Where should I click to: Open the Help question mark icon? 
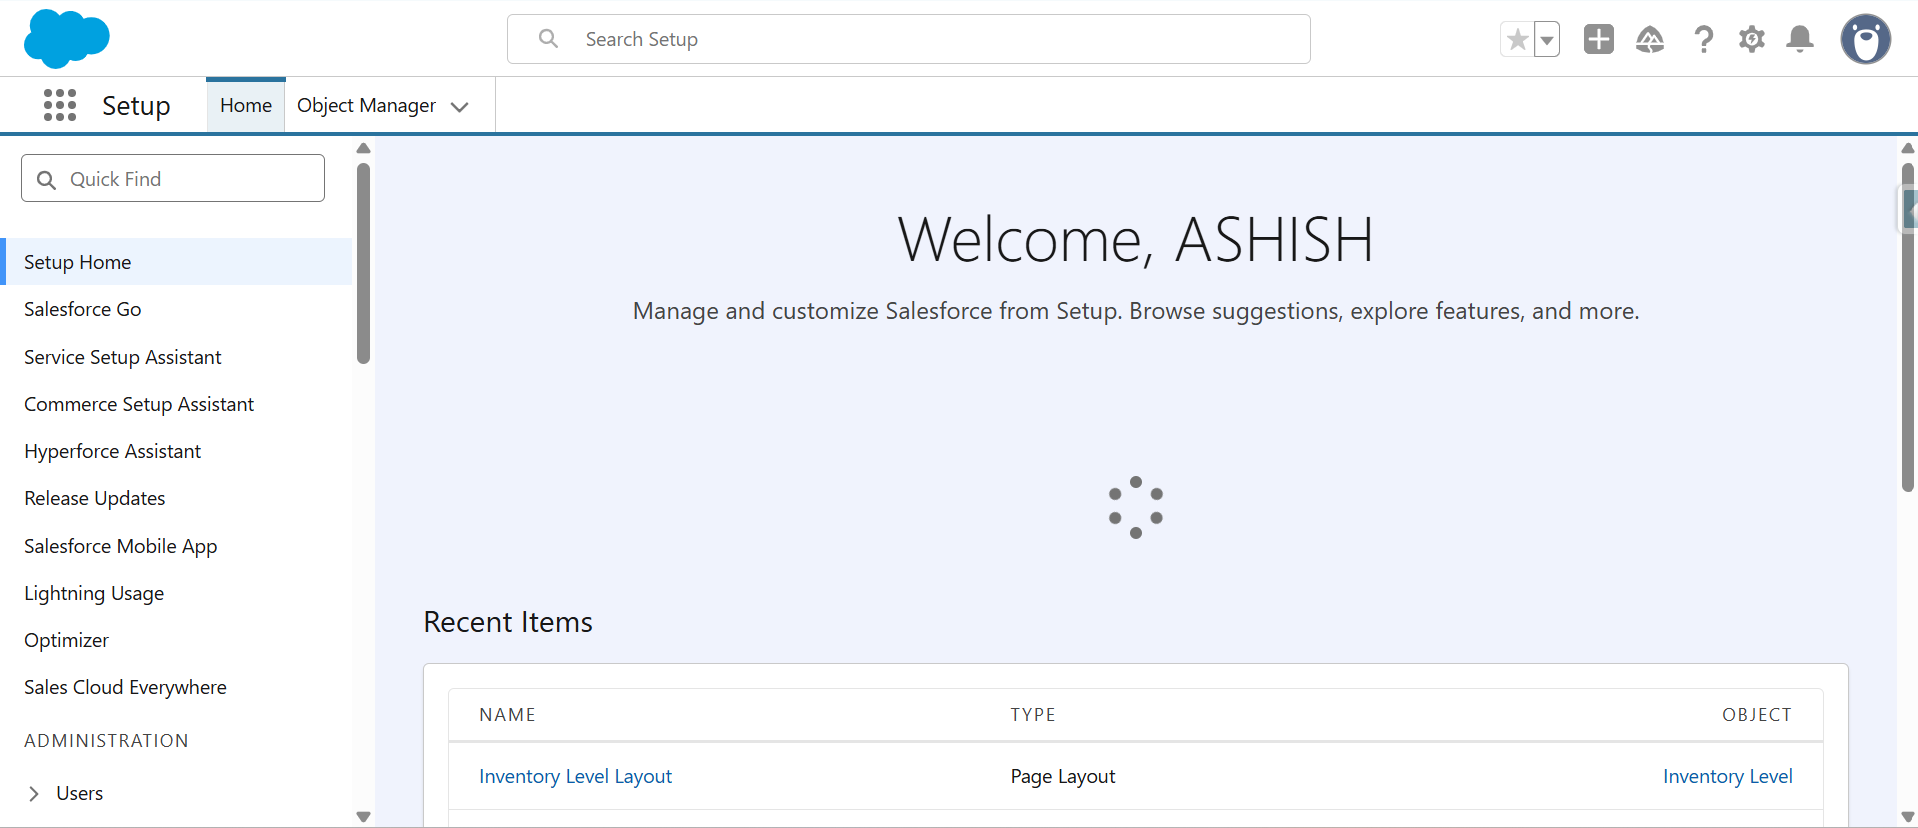click(x=1703, y=40)
